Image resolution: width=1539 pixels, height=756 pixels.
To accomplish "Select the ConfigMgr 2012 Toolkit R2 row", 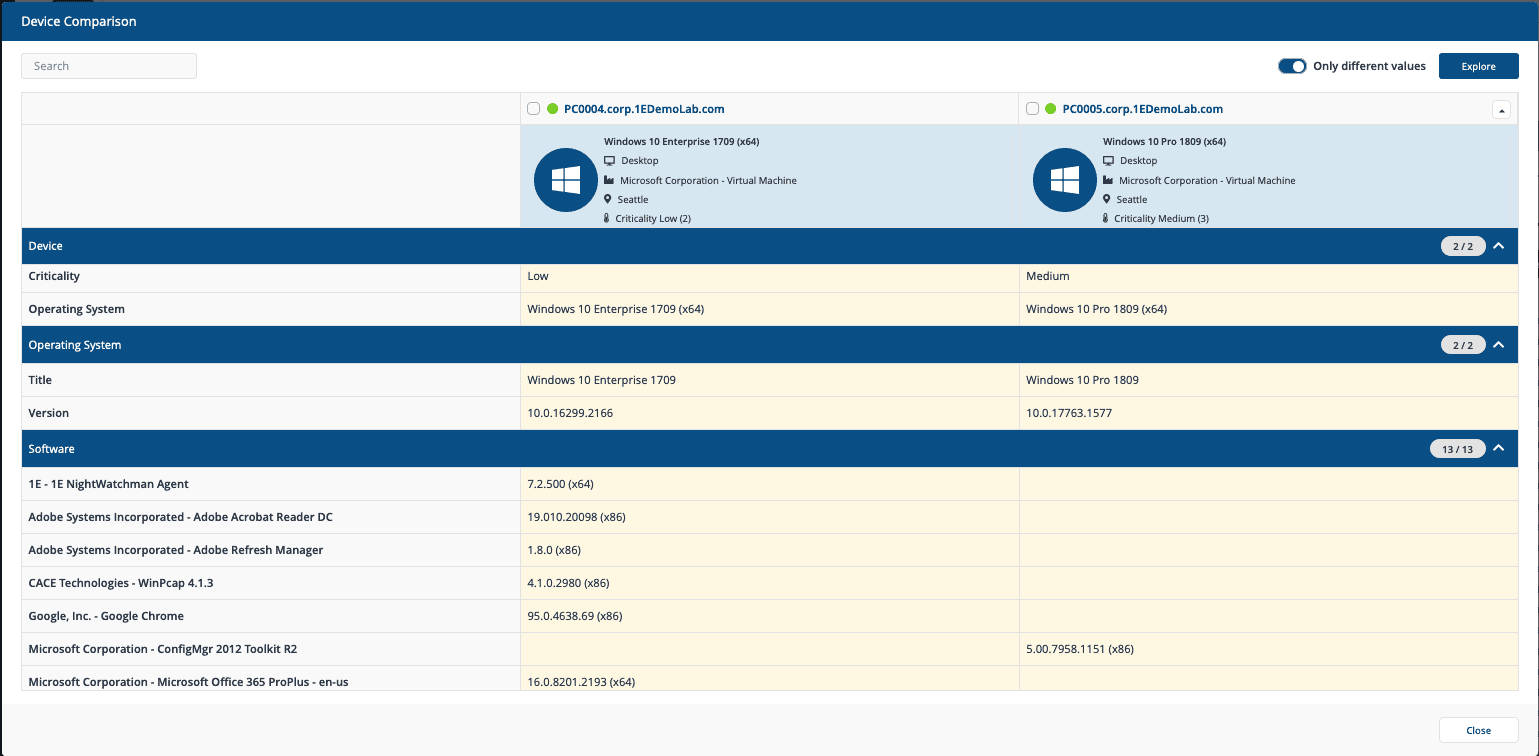I will [770, 649].
